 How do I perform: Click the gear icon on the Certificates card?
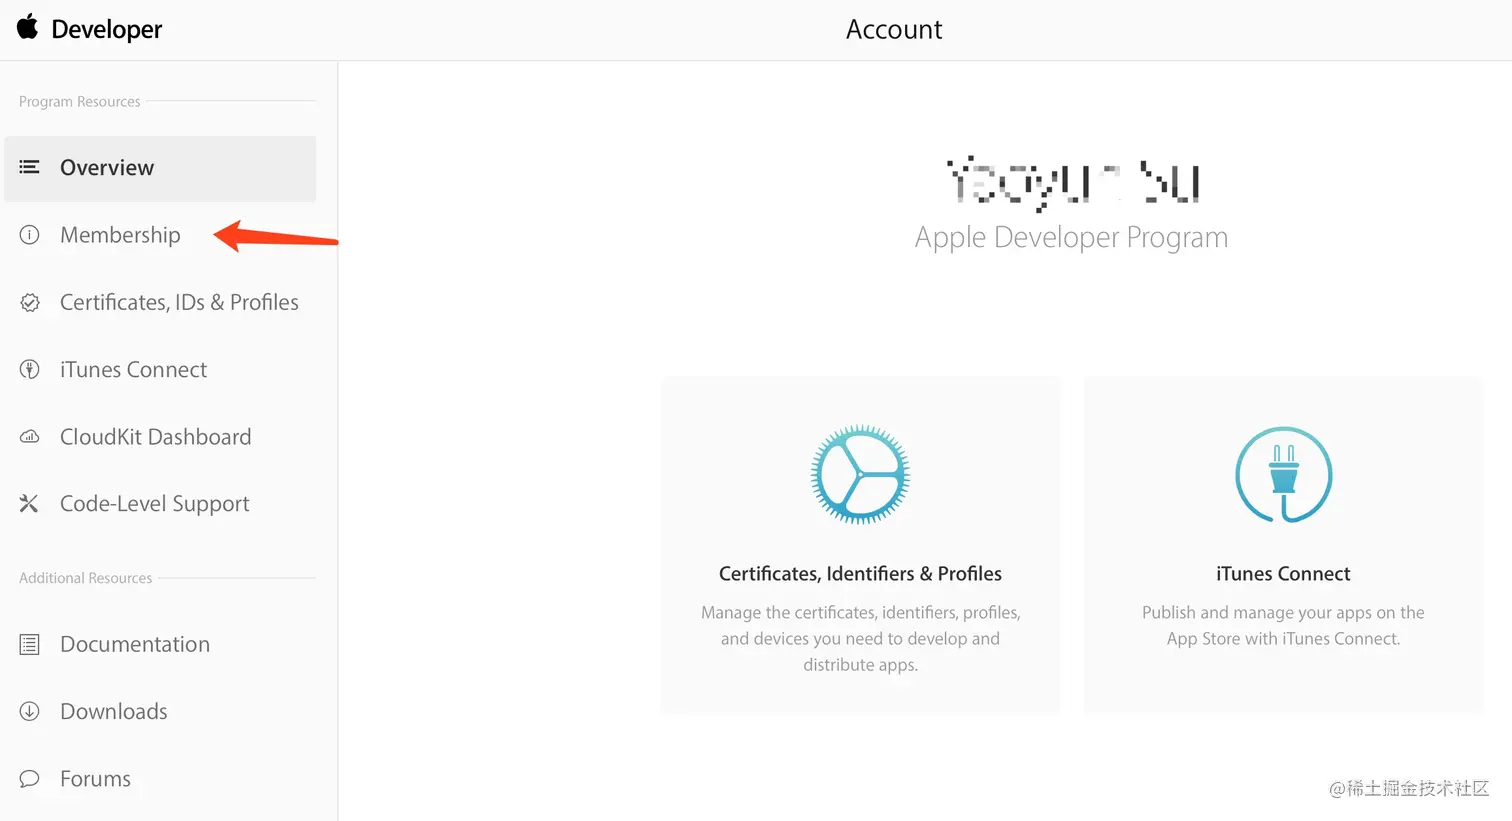(860, 475)
